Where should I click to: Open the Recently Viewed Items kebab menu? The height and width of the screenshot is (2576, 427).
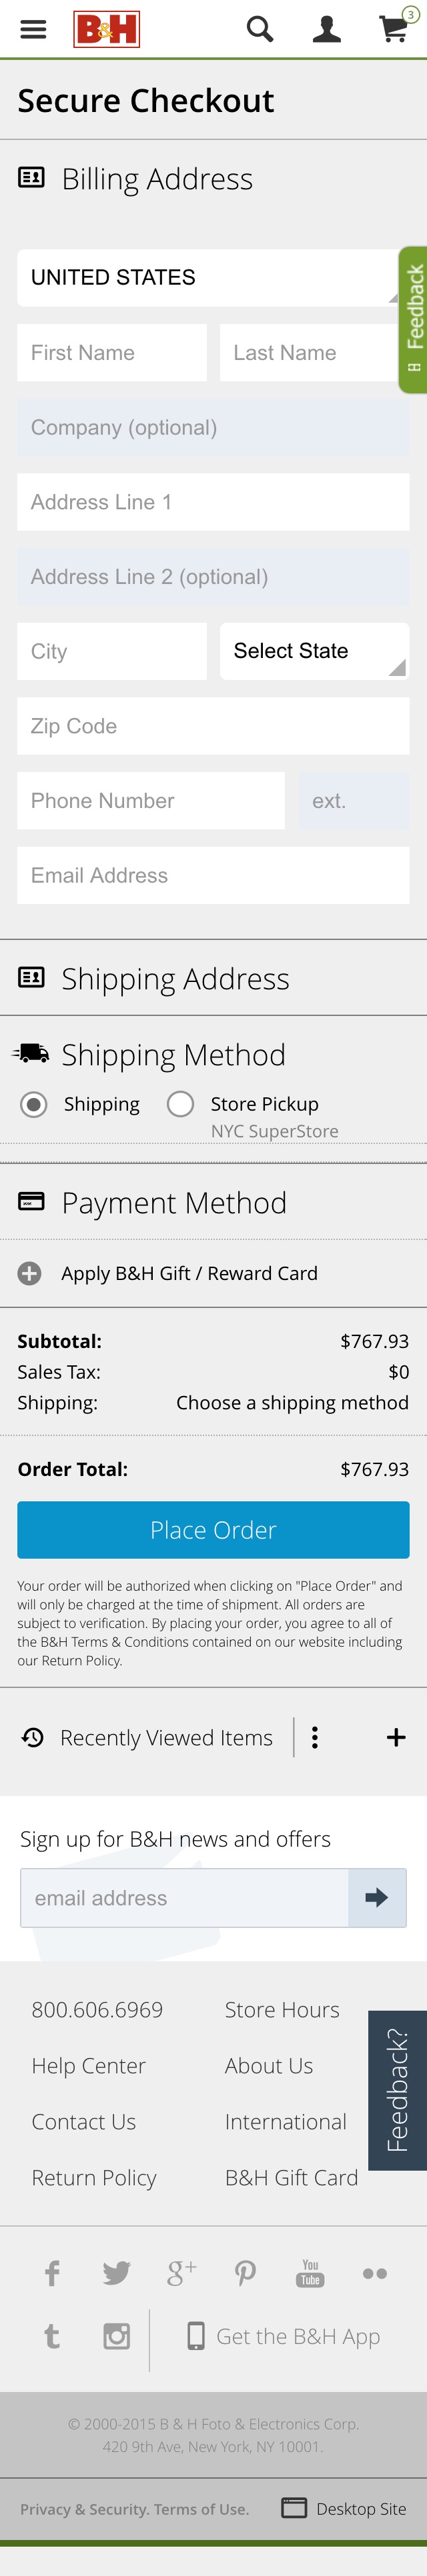click(315, 1737)
